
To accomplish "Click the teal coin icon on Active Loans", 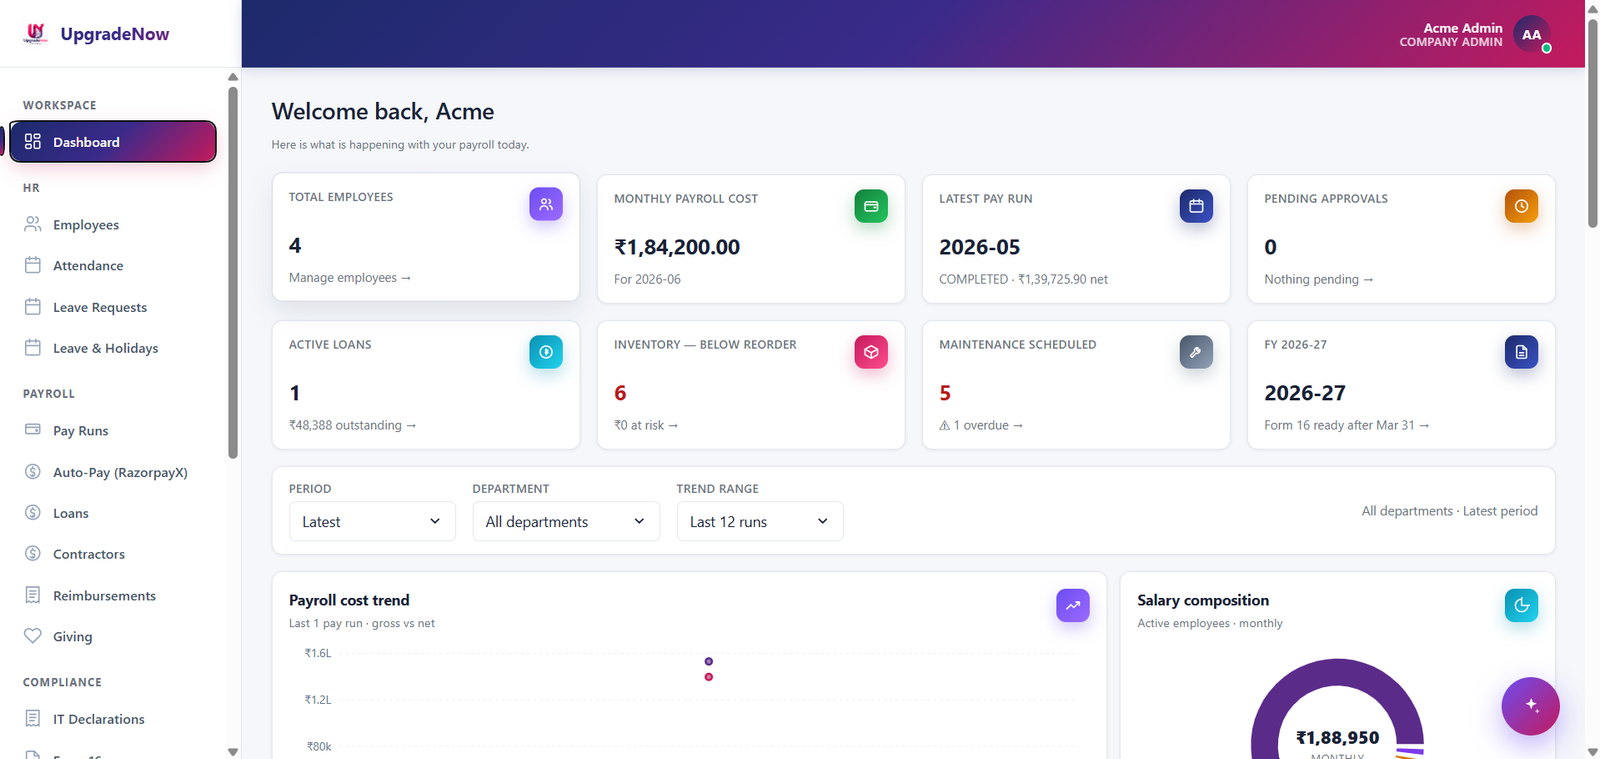I will (x=546, y=352).
